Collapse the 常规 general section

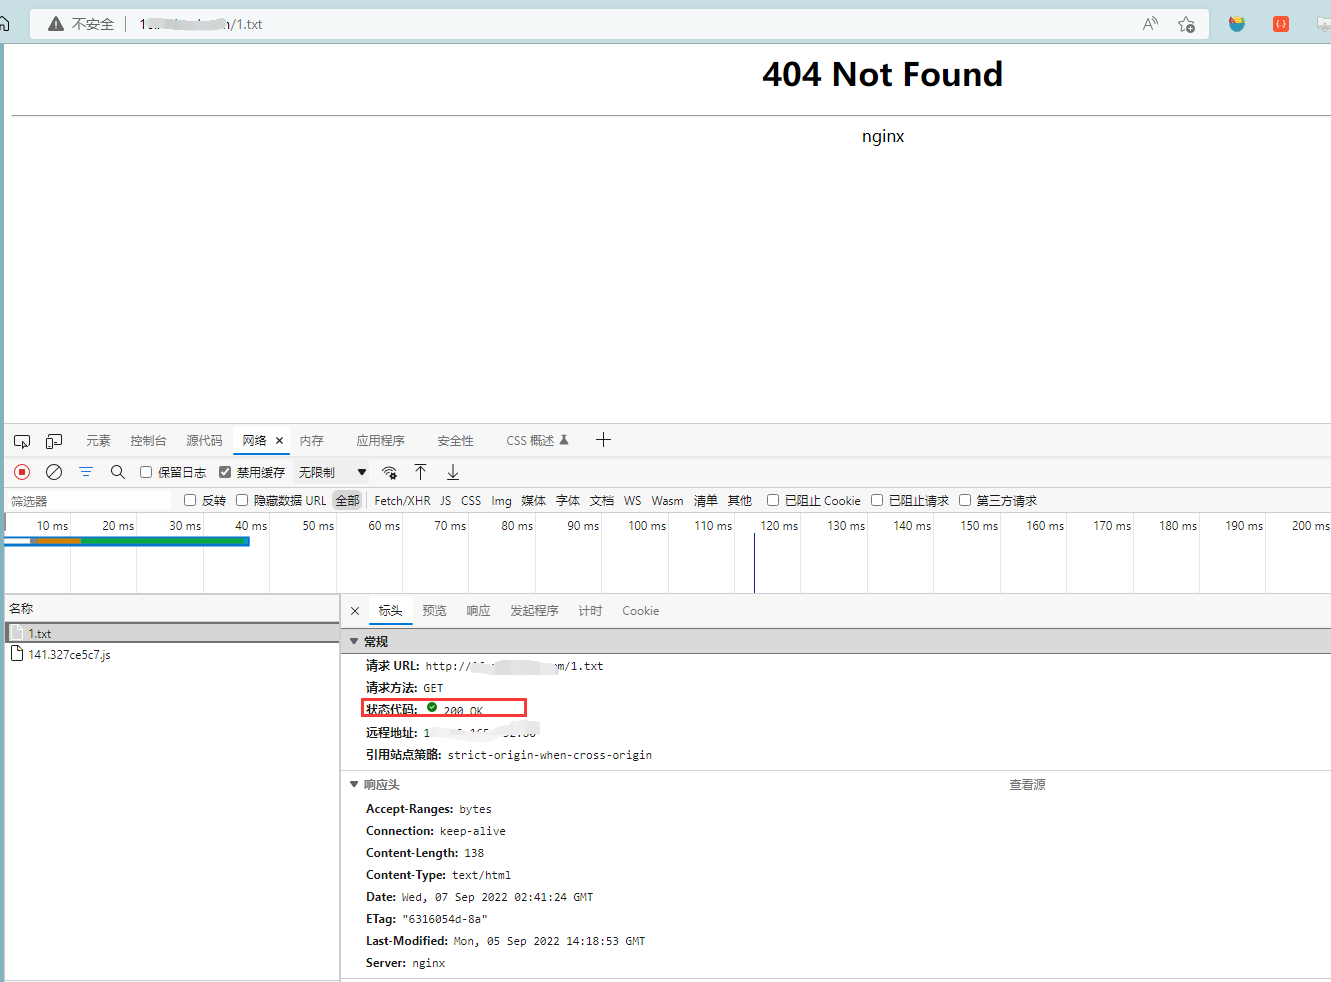354,641
